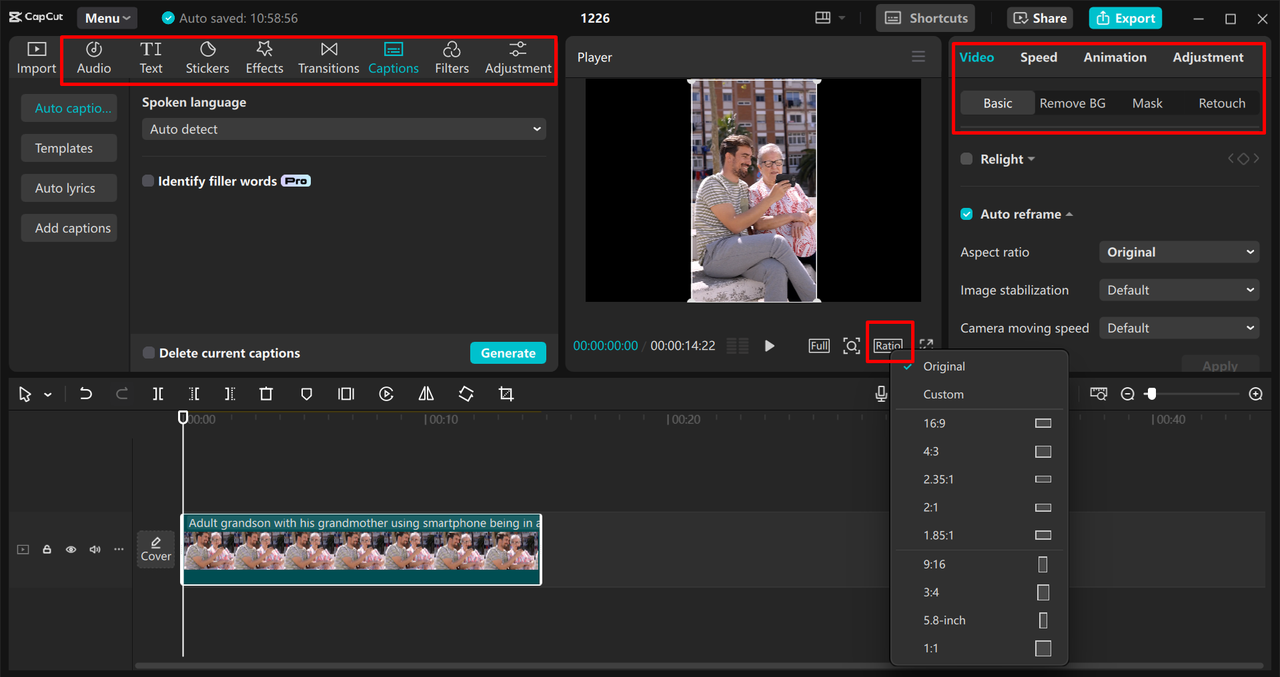Image resolution: width=1280 pixels, height=677 pixels.
Task: Open the Remove BG sub-tab
Action: 1072,103
